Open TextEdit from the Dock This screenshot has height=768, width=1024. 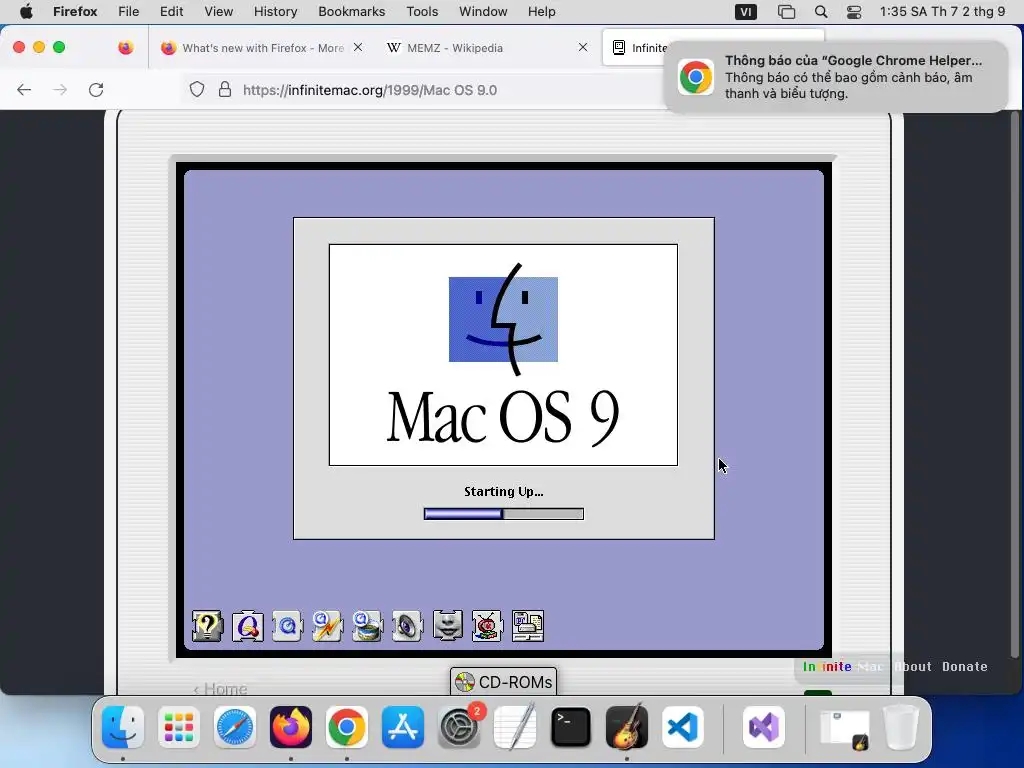coord(515,727)
